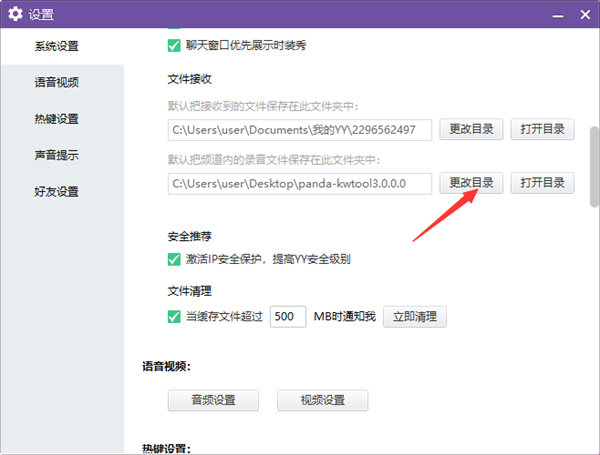The height and width of the screenshot is (455, 600).
Task: Click 更改目录 for recording files folder
Action: coord(471,182)
